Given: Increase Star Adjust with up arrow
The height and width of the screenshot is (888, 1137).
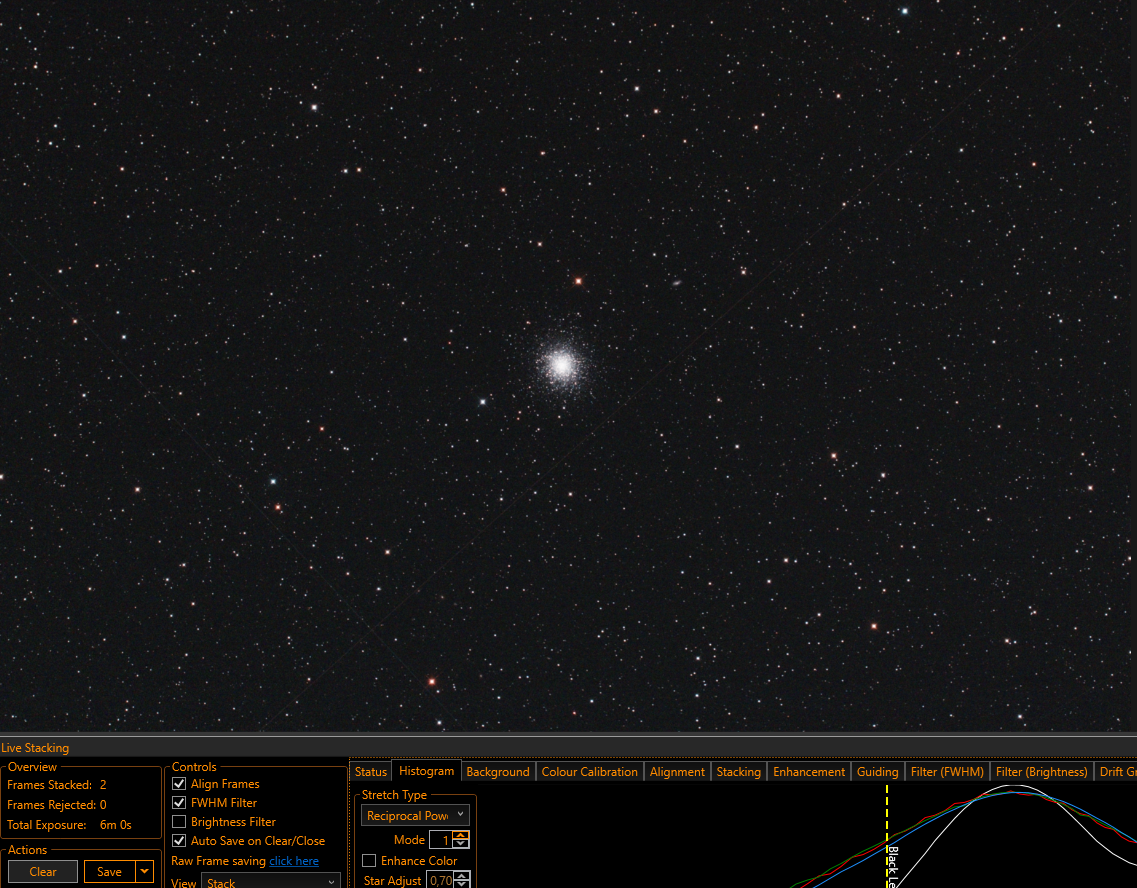Looking at the screenshot, I should click(x=461, y=876).
